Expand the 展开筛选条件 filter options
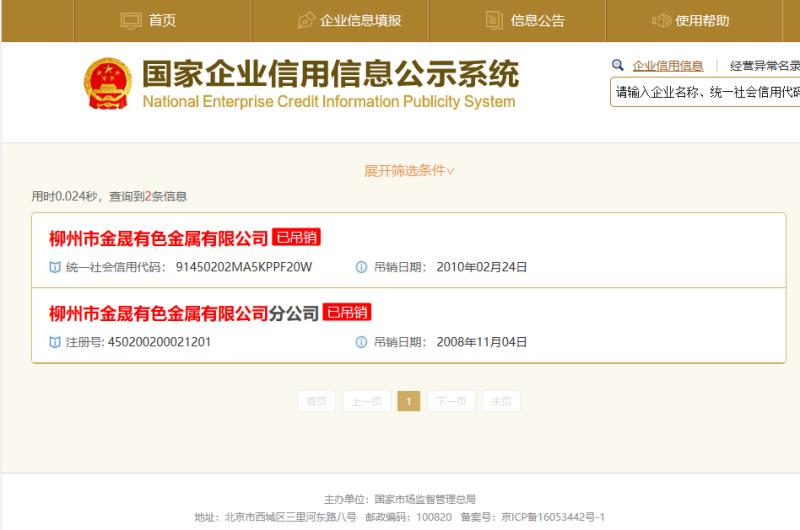Image resolution: width=800 pixels, height=530 pixels. click(409, 171)
